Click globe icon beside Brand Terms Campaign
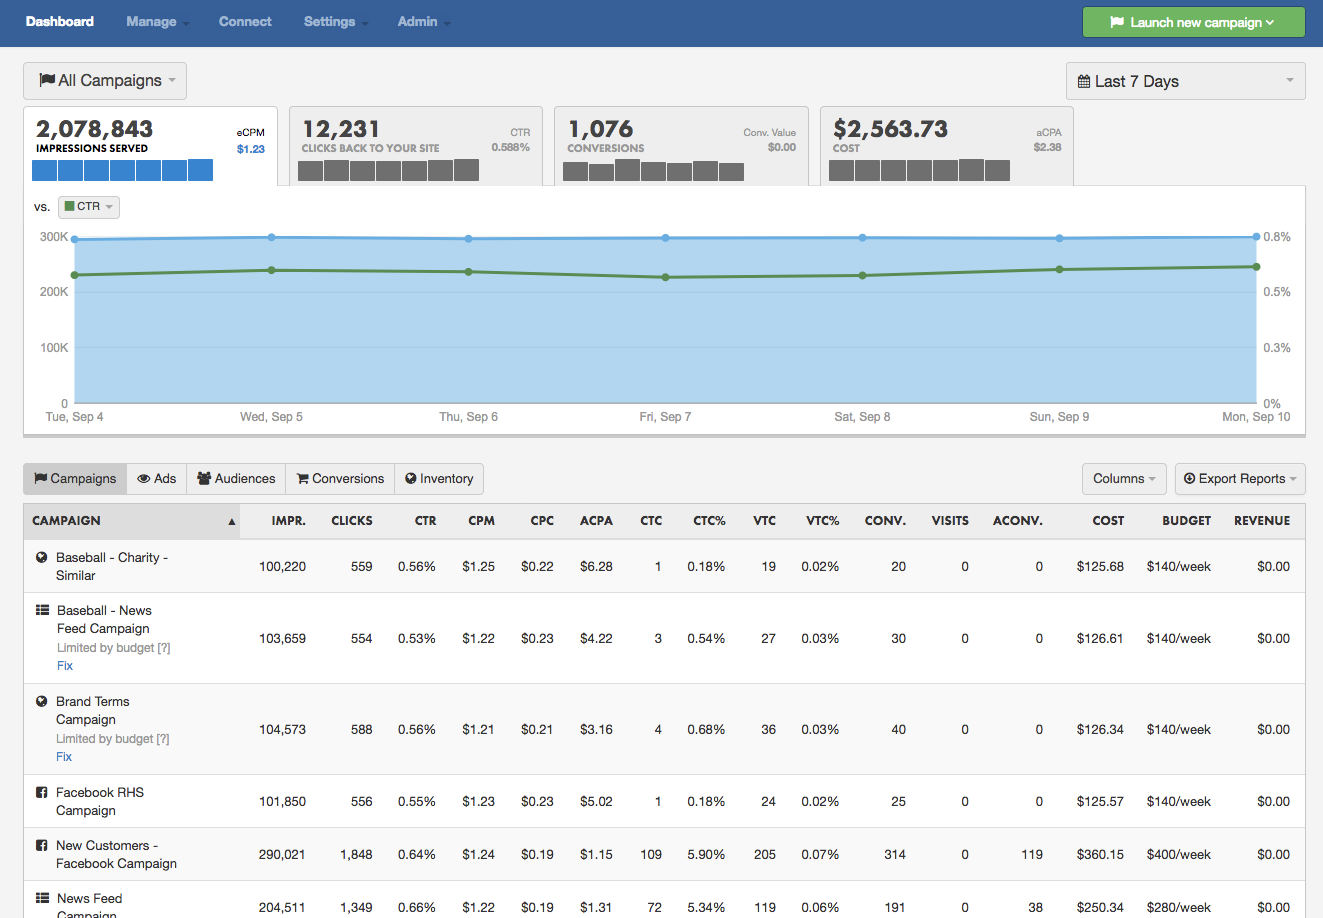The image size is (1323, 918). (42, 701)
